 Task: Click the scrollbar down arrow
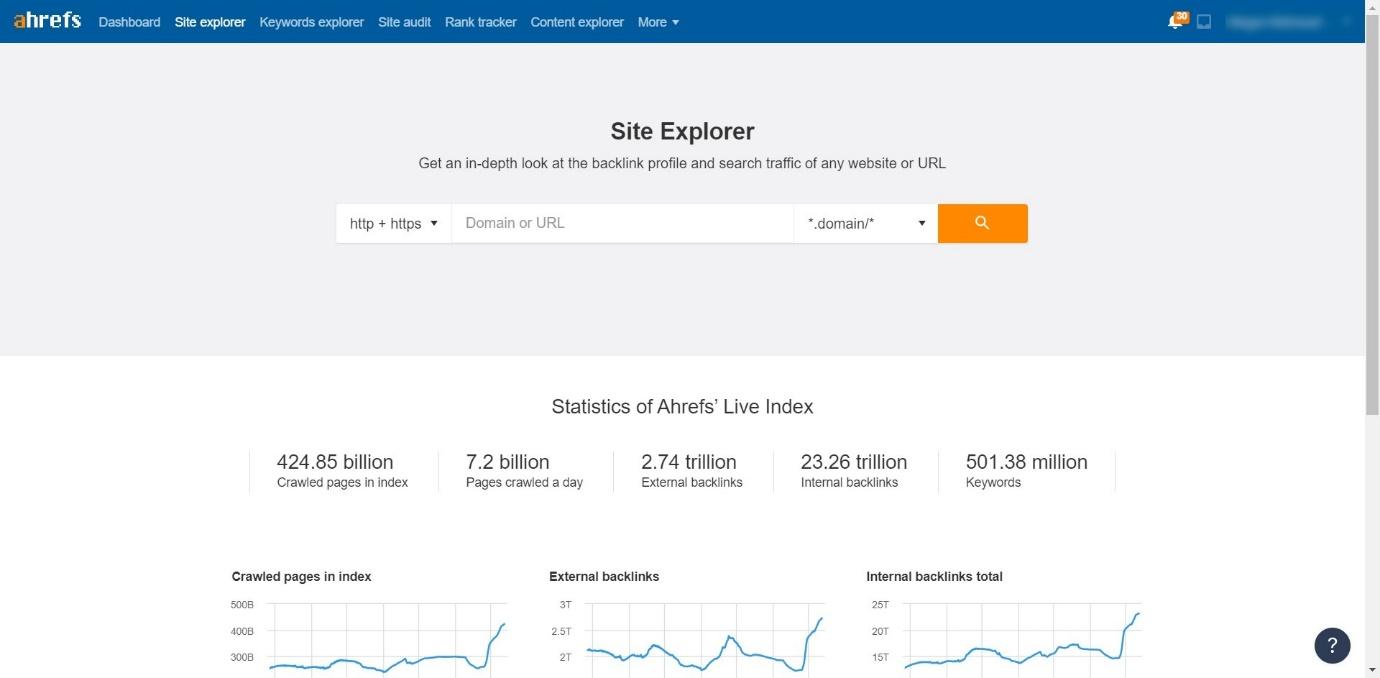1372,670
